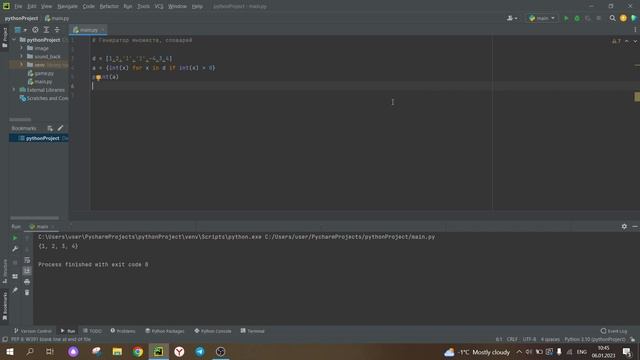
Task: Rerun main with the Run panel green arrow
Action: [x=15, y=238]
